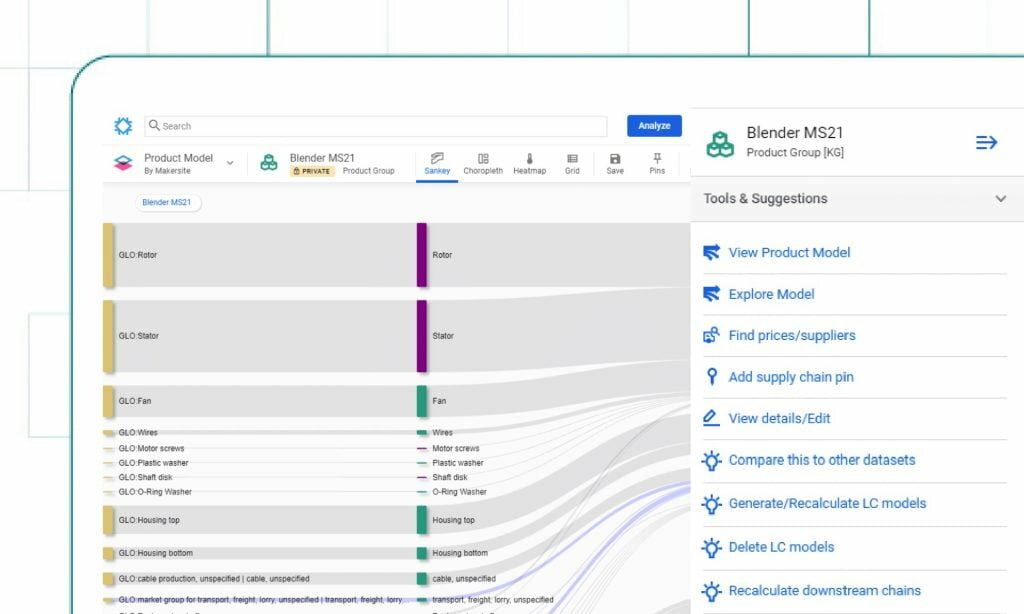Click the Blender MS21 product group icon

click(720, 144)
